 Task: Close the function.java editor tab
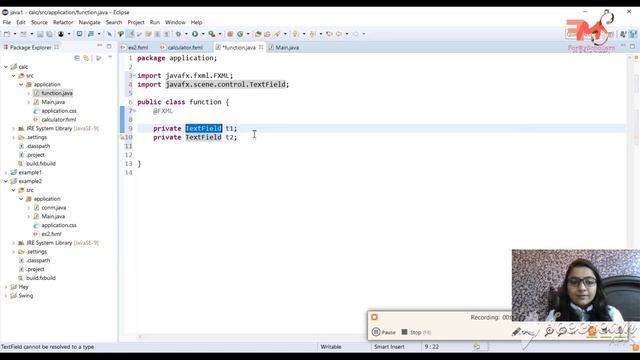tap(261, 47)
